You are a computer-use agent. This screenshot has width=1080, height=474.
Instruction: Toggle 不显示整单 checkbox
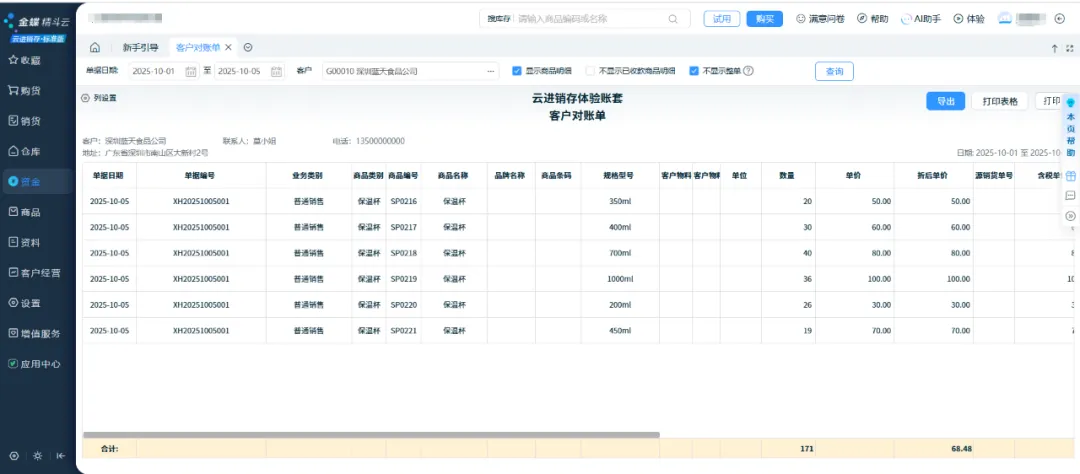[694, 71]
